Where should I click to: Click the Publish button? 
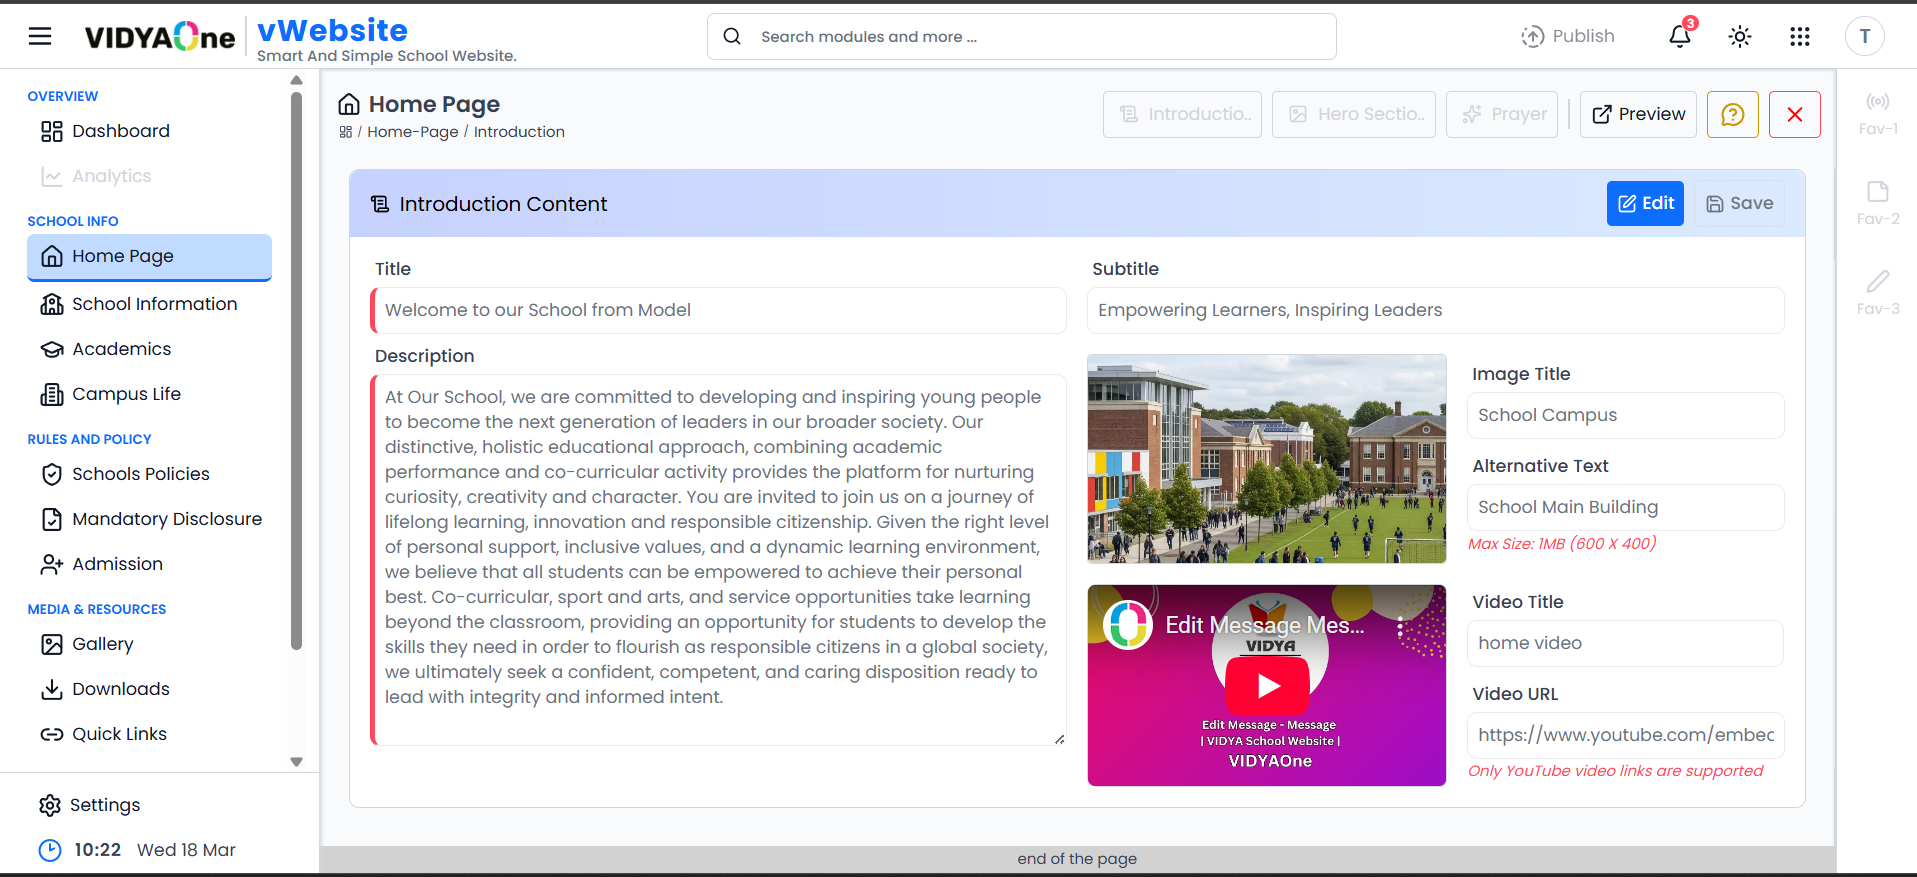[1568, 36]
